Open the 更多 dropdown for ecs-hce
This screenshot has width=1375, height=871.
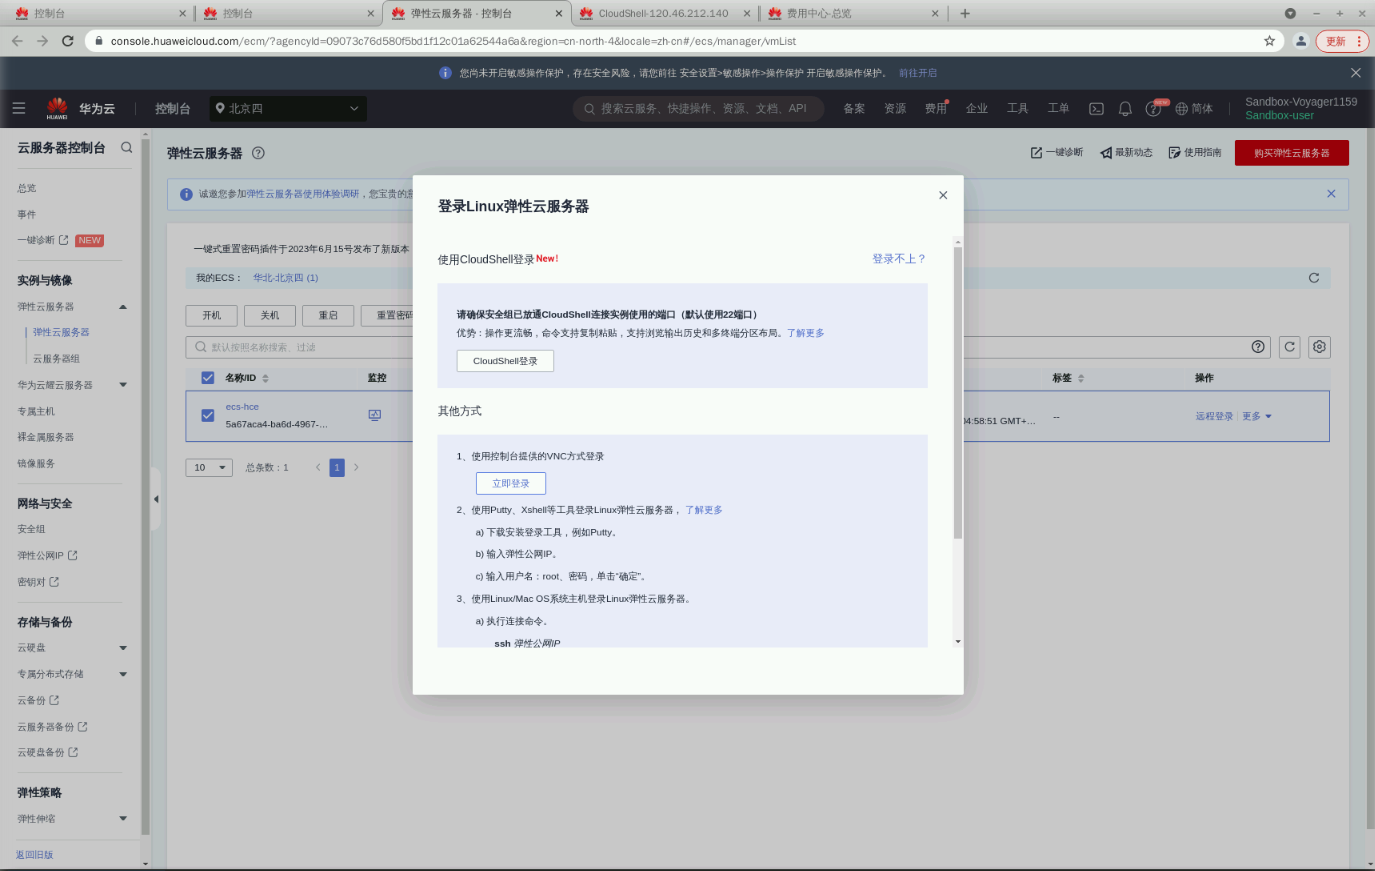click(1257, 416)
